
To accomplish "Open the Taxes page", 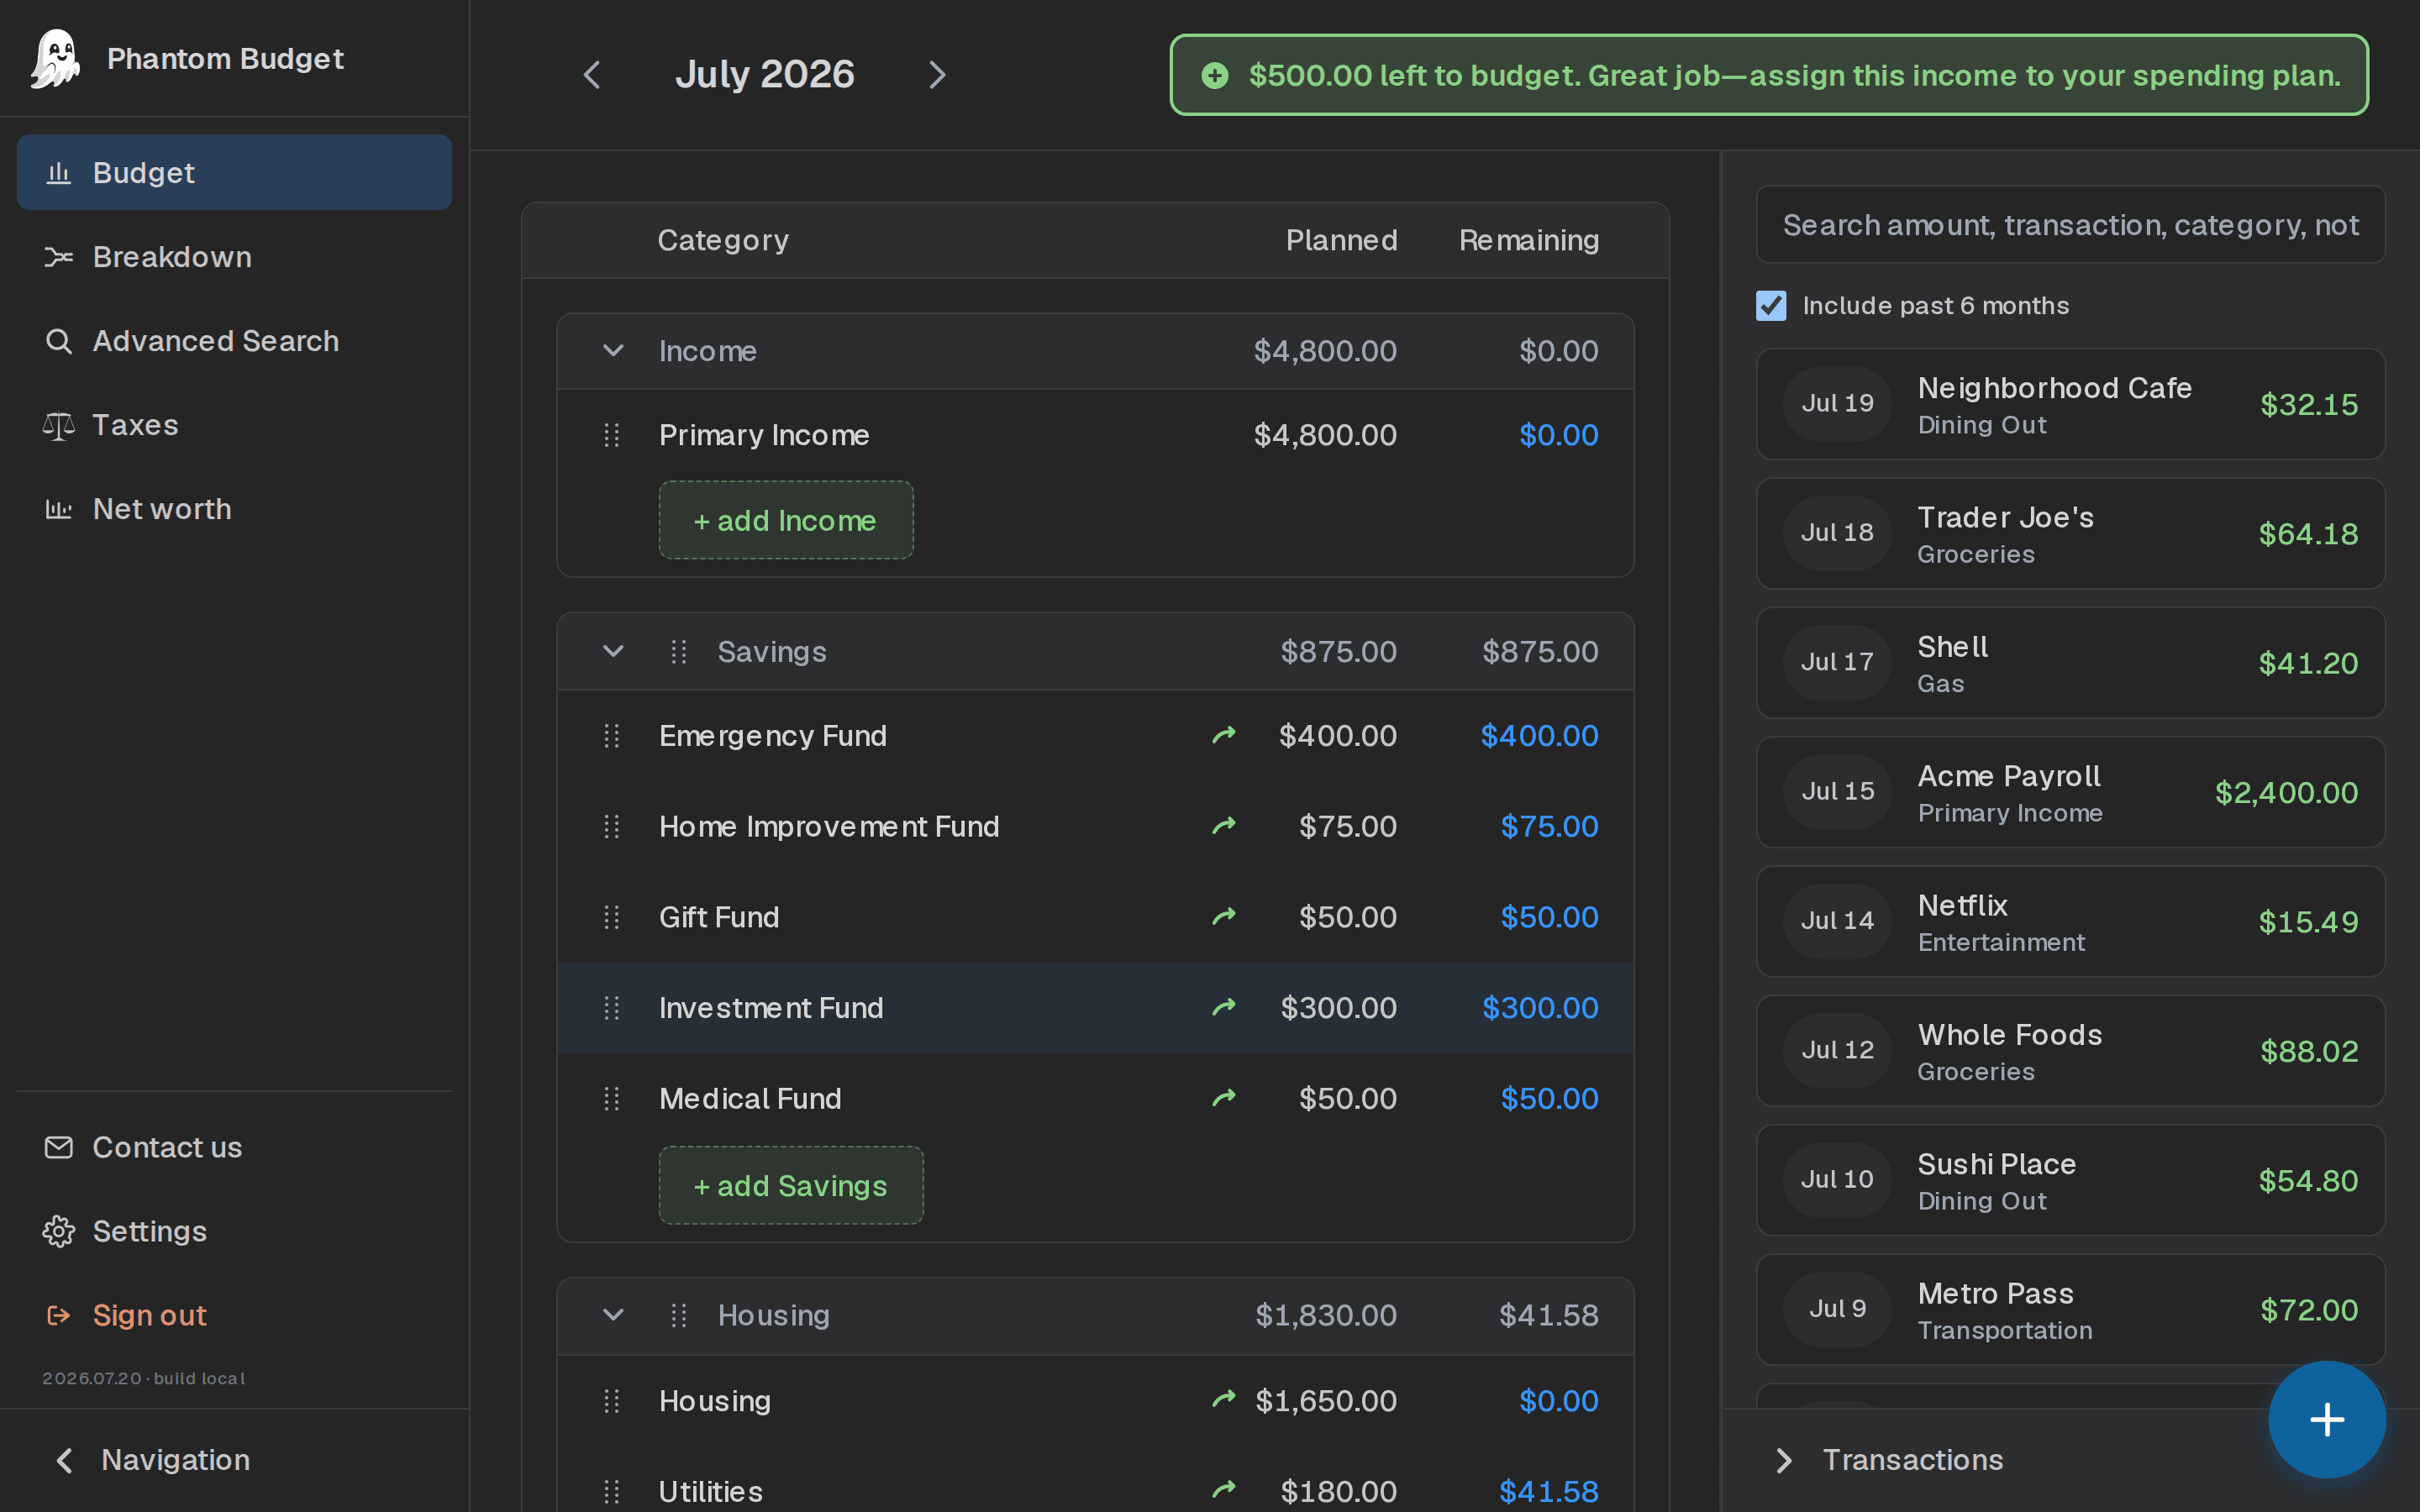I will click(234, 424).
